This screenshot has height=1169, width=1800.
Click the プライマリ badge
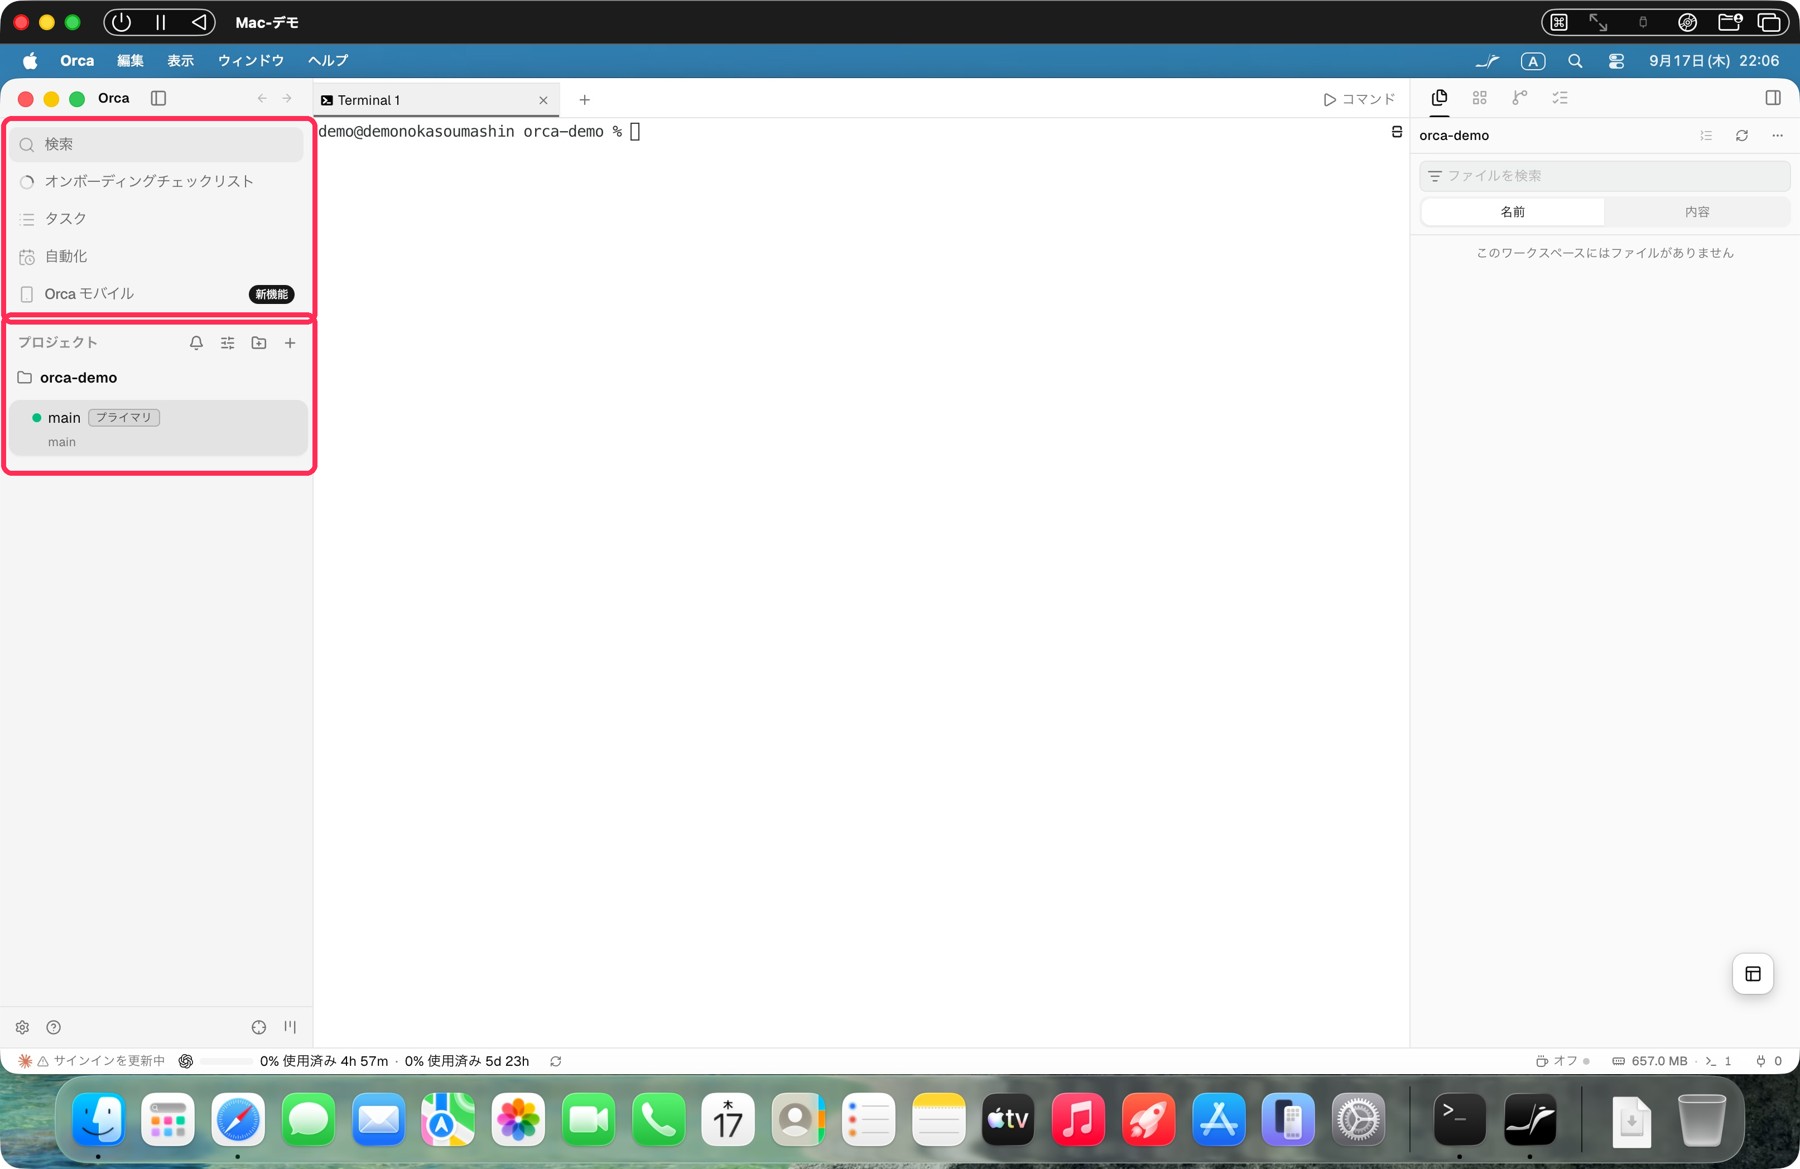click(x=124, y=417)
